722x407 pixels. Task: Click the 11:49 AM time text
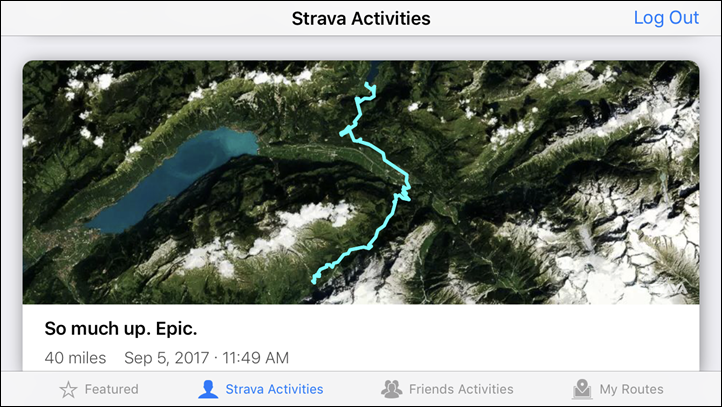[256, 358]
